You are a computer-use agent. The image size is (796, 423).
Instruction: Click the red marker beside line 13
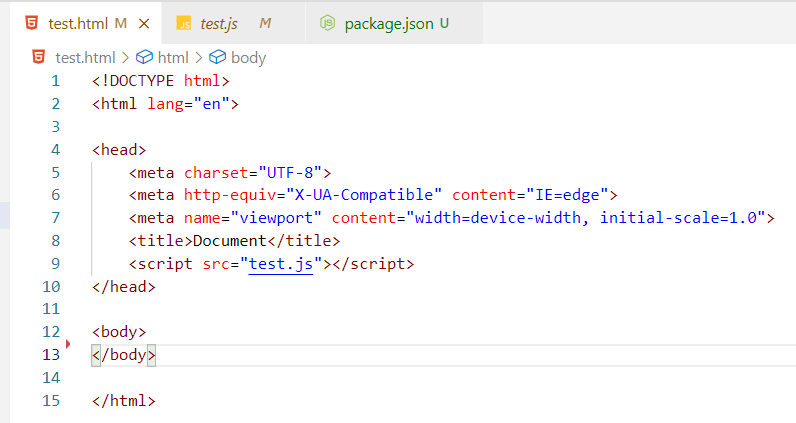pyautogui.click(x=67, y=345)
